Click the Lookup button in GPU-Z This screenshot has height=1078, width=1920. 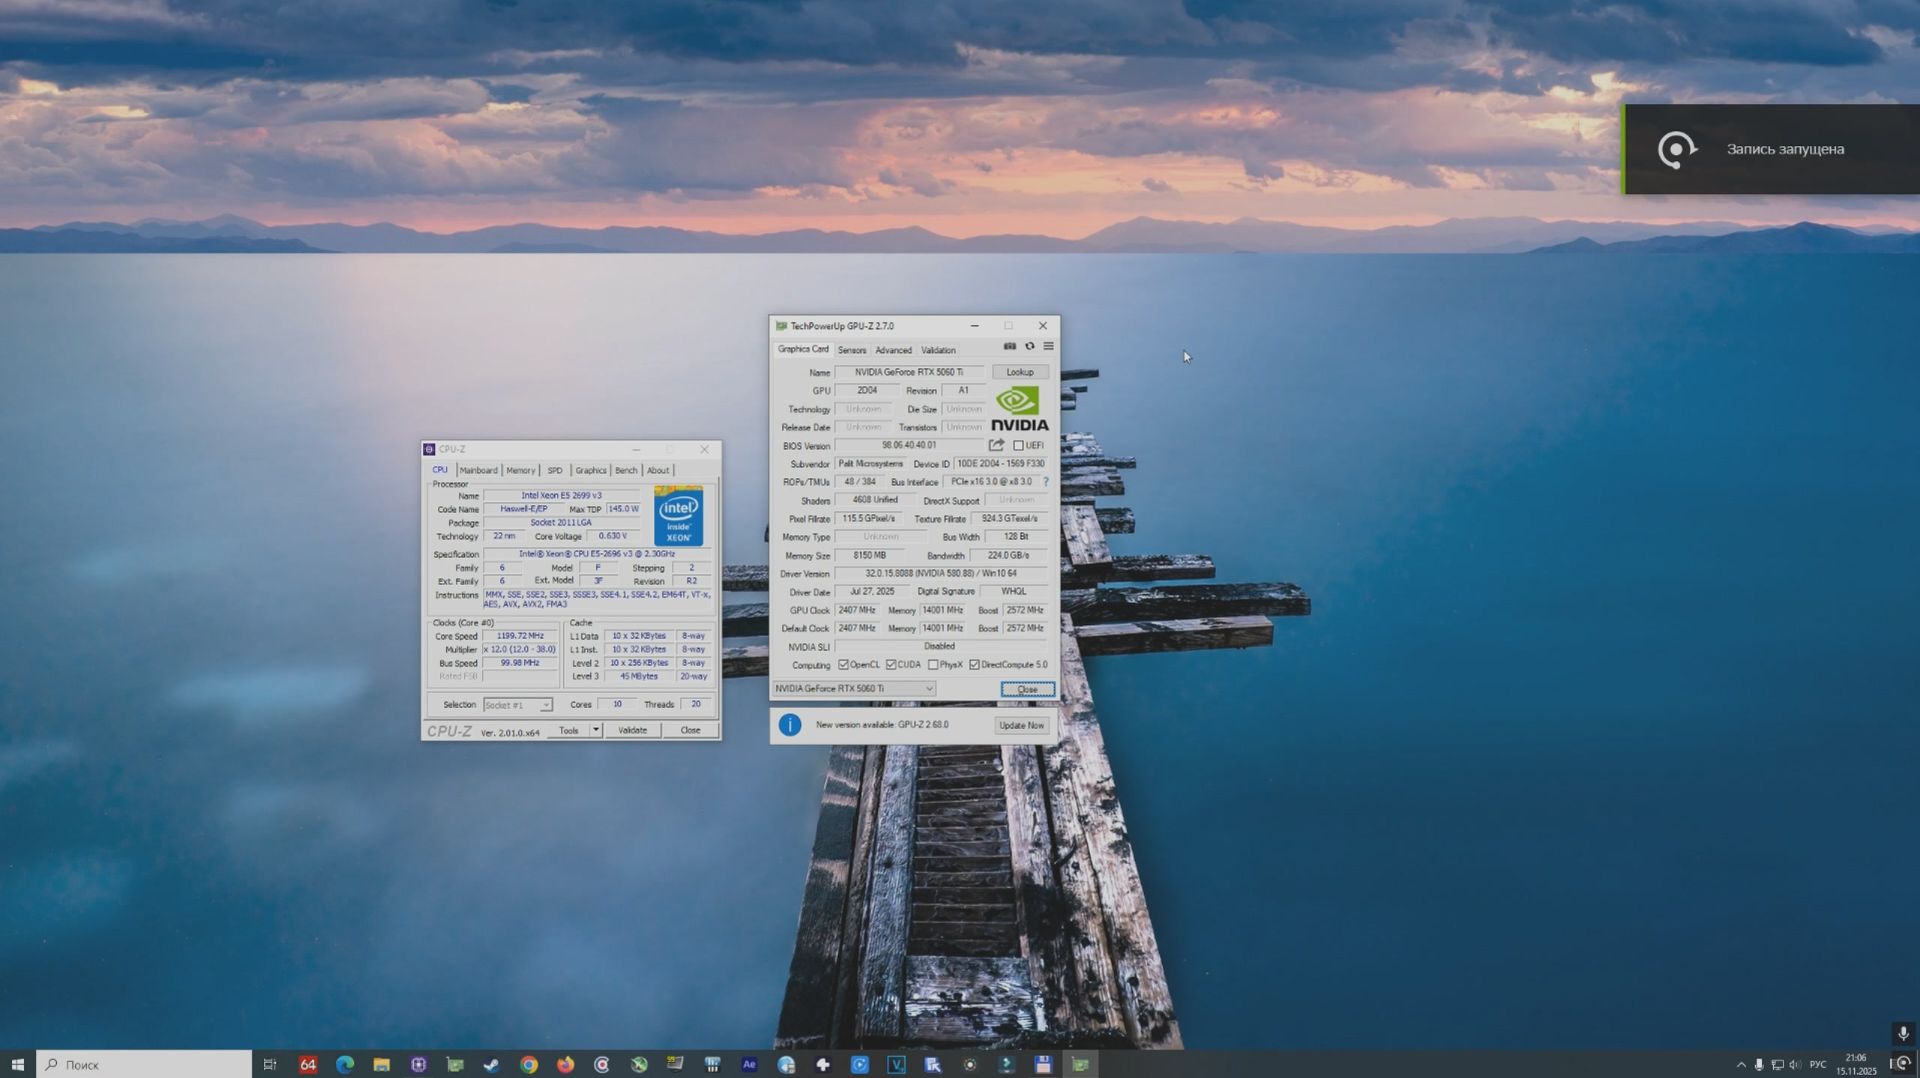pyautogui.click(x=1020, y=371)
